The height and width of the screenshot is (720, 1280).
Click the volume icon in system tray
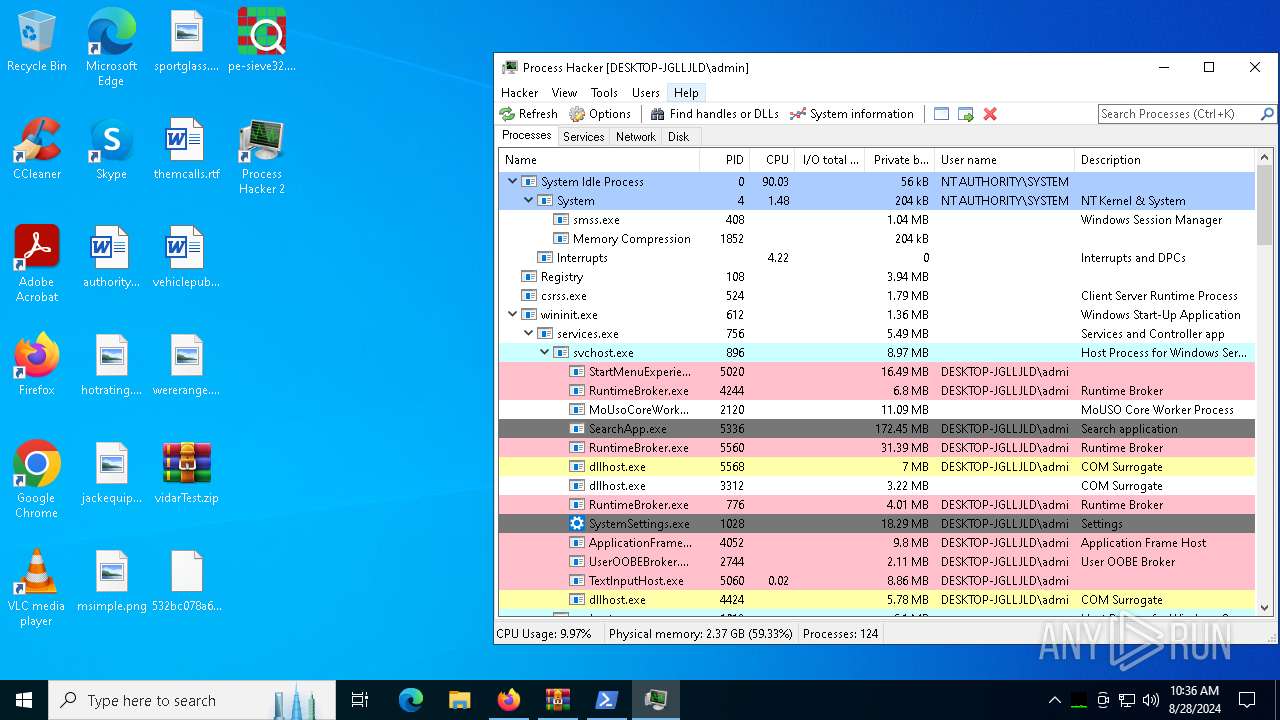pyautogui.click(x=1151, y=700)
